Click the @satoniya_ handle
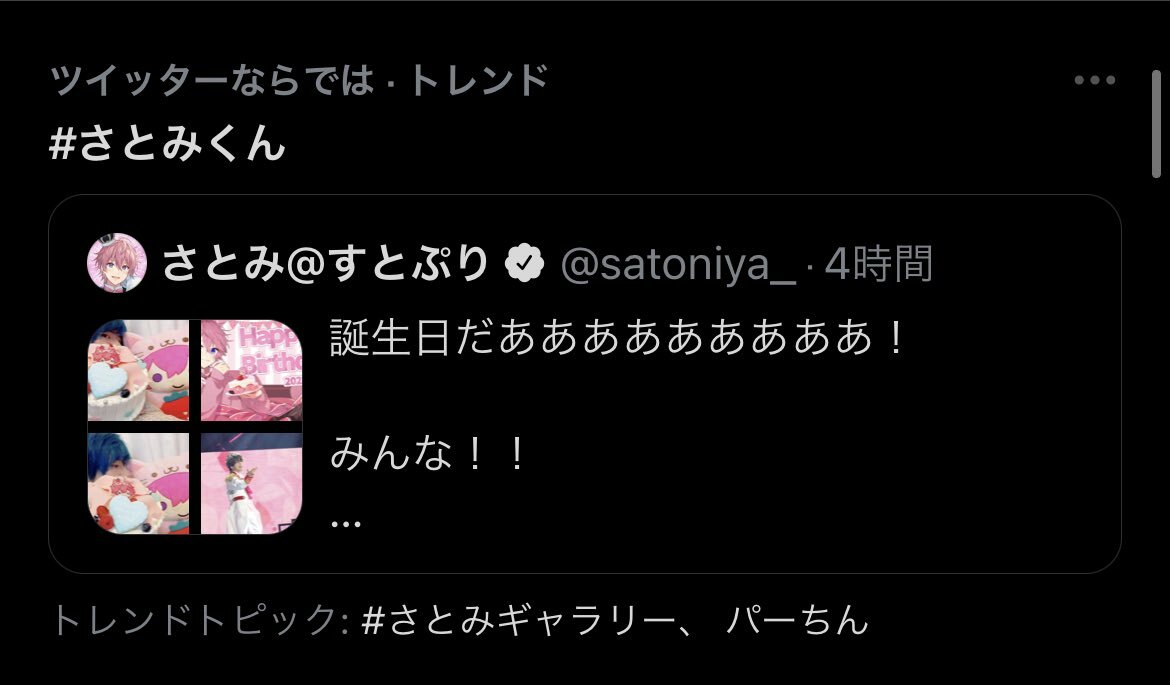The height and width of the screenshot is (685, 1170). pyautogui.click(x=678, y=264)
